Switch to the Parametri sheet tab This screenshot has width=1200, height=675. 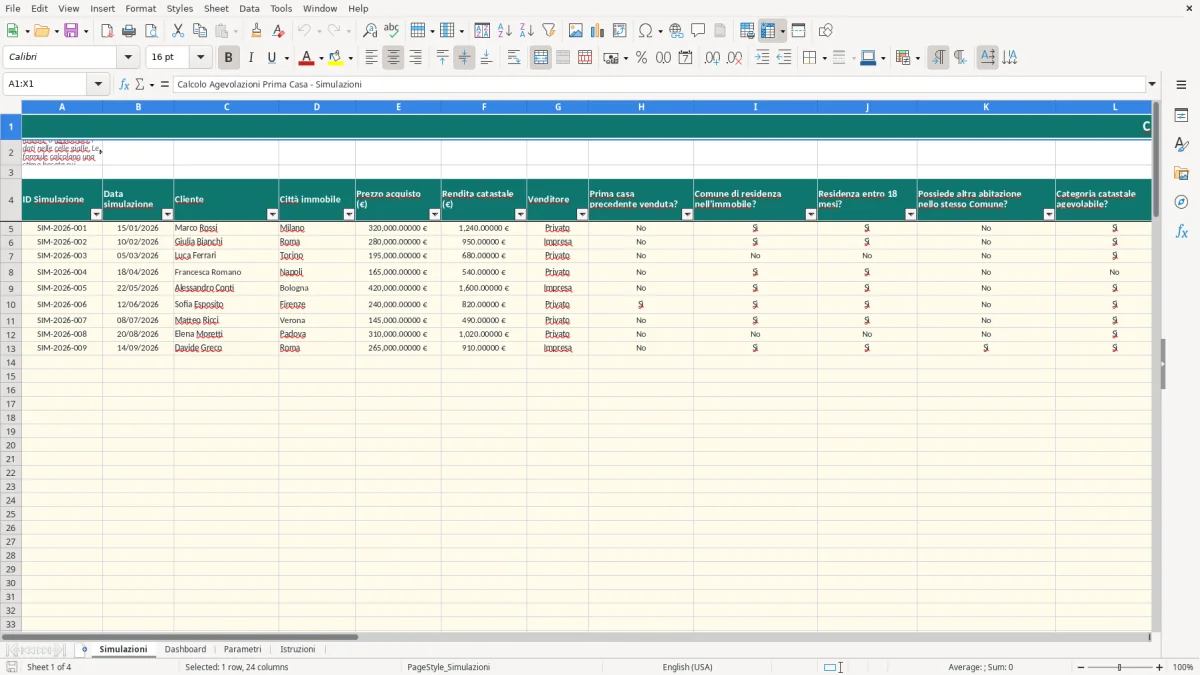pos(242,650)
